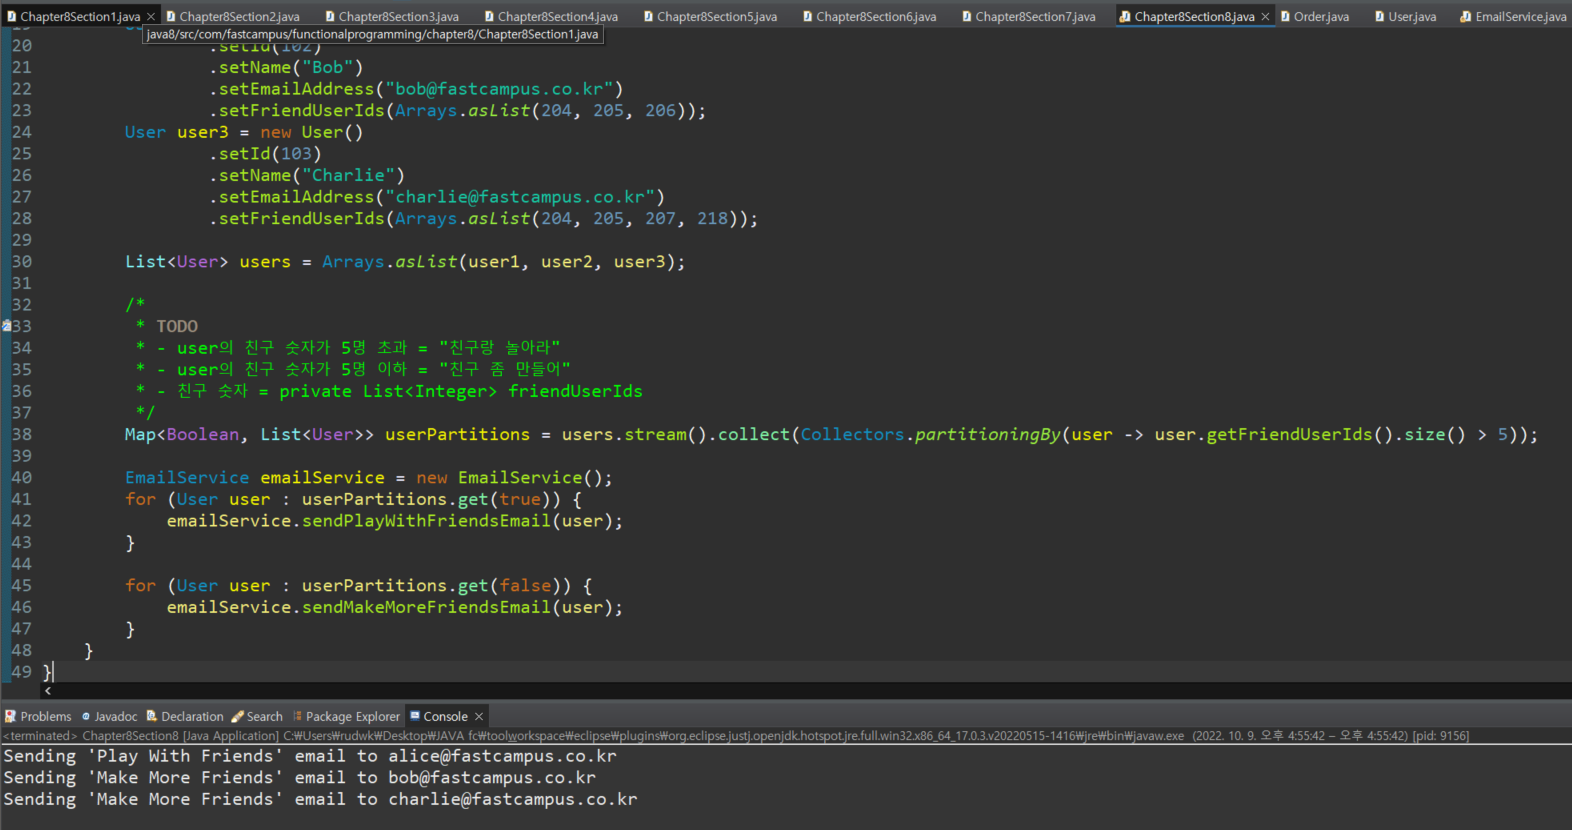1572x830 pixels.
Task: Click "users" list declaration on line 30
Action: point(265,261)
